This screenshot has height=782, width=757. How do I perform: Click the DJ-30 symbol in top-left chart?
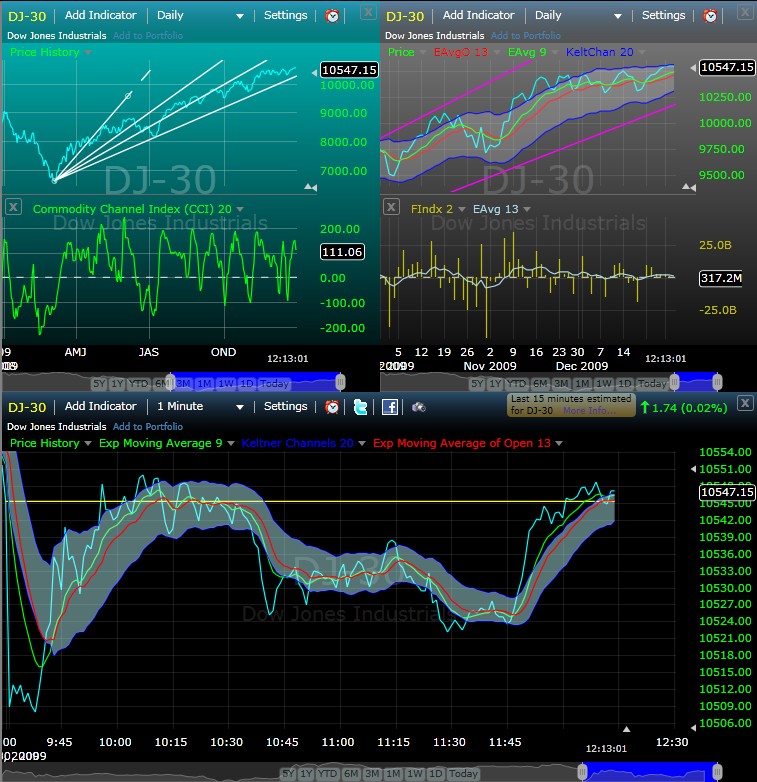(27, 16)
